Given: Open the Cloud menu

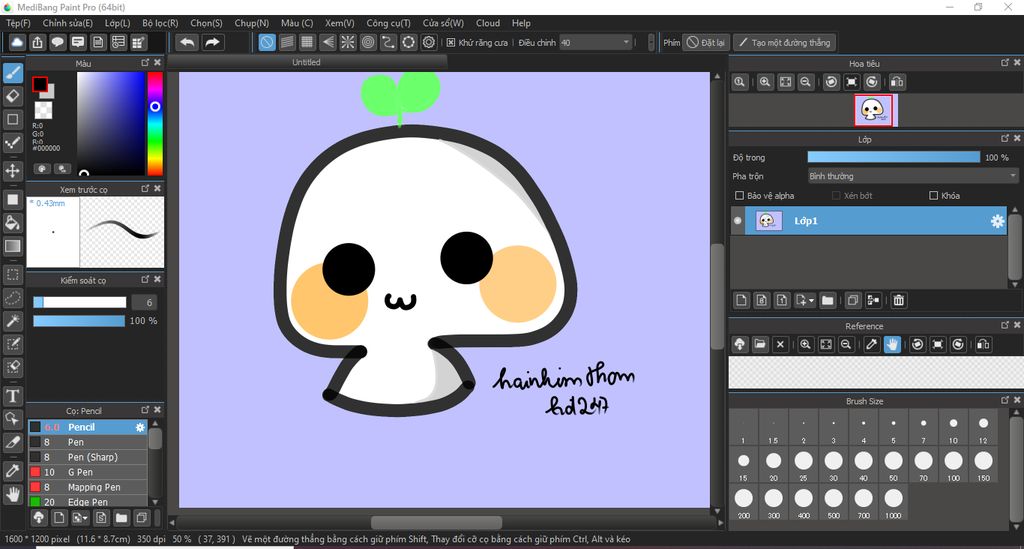Looking at the screenshot, I should tap(488, 23).
